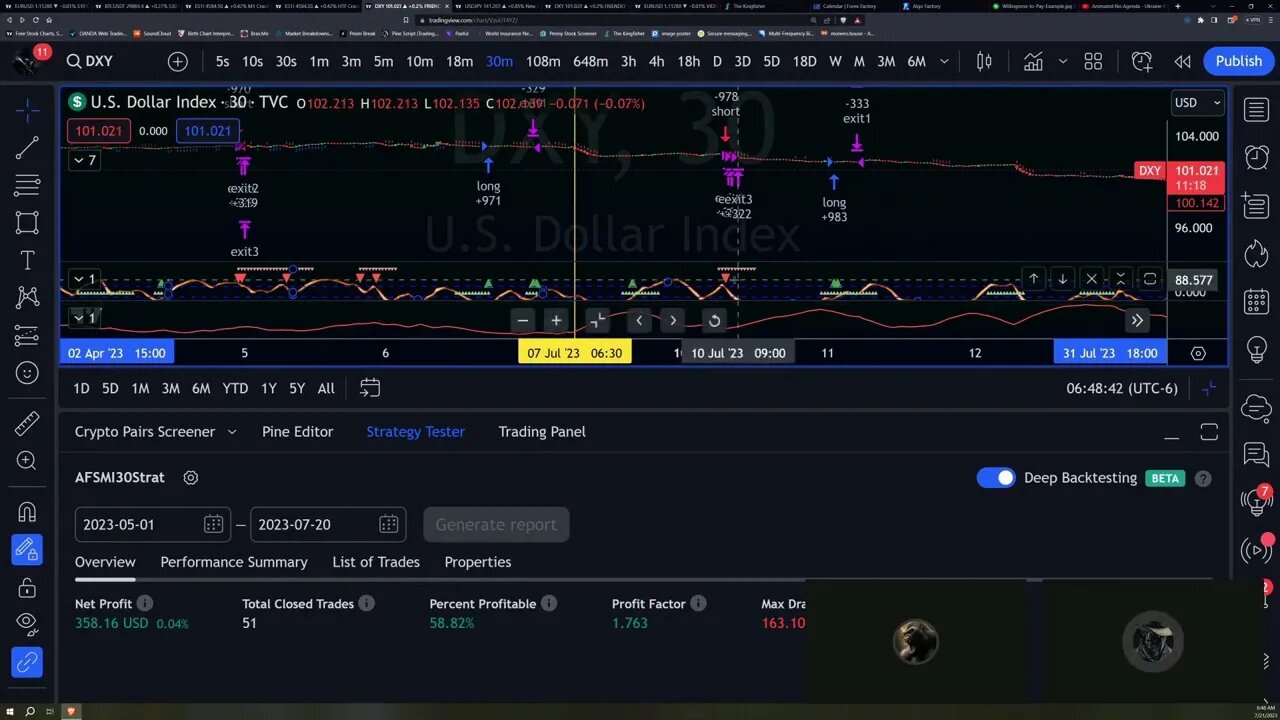Open the start date 2023-05-01 field

[153, 524]
